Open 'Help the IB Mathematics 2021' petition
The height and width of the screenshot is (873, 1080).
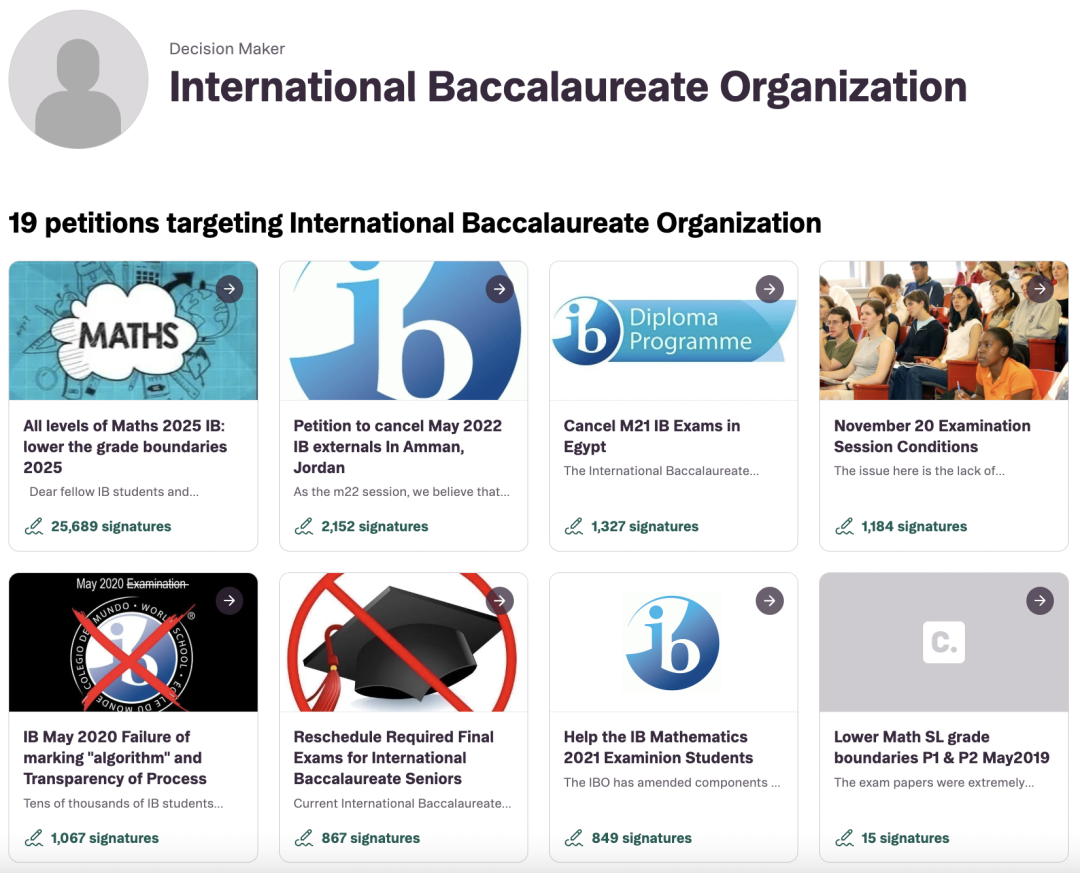click(x=658, y=748)
